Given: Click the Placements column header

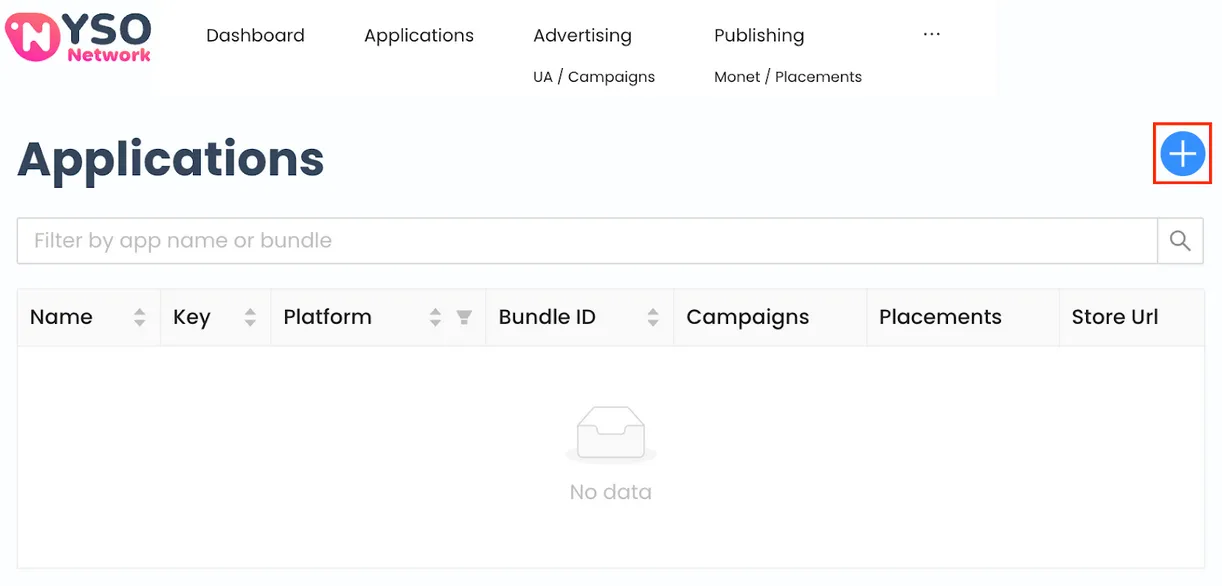Looking at the screenshot, I should [x=940, y=317].
